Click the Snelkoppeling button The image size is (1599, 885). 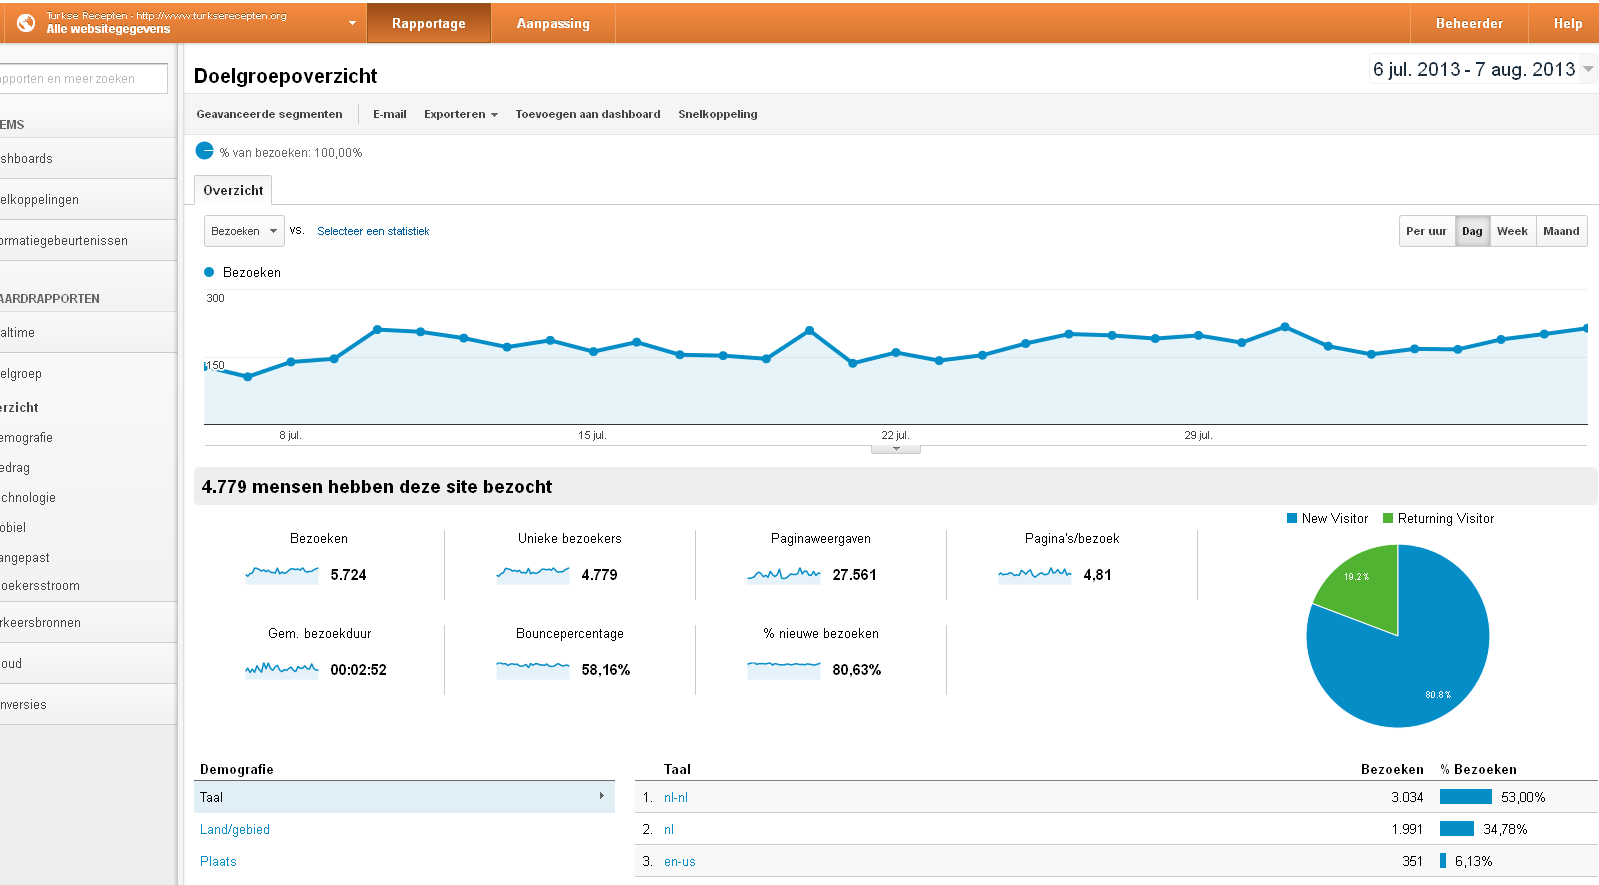pyautogui.click(x=718, y=114)
